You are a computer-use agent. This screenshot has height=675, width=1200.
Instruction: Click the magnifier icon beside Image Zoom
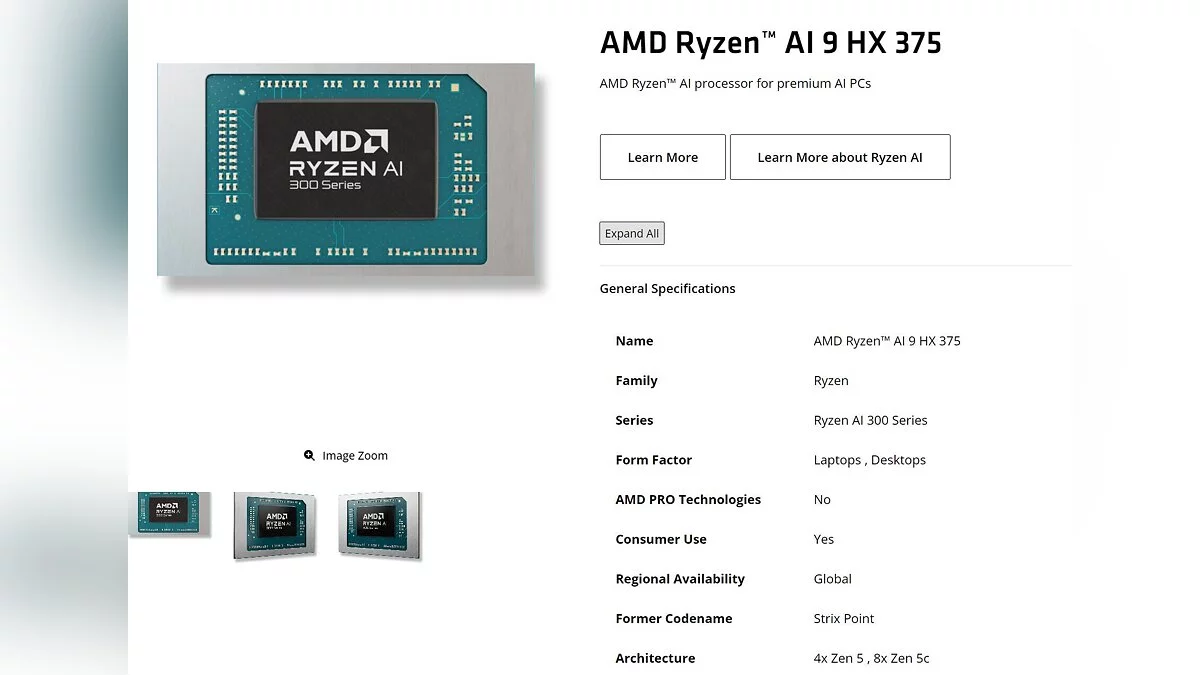coord(310,456)
